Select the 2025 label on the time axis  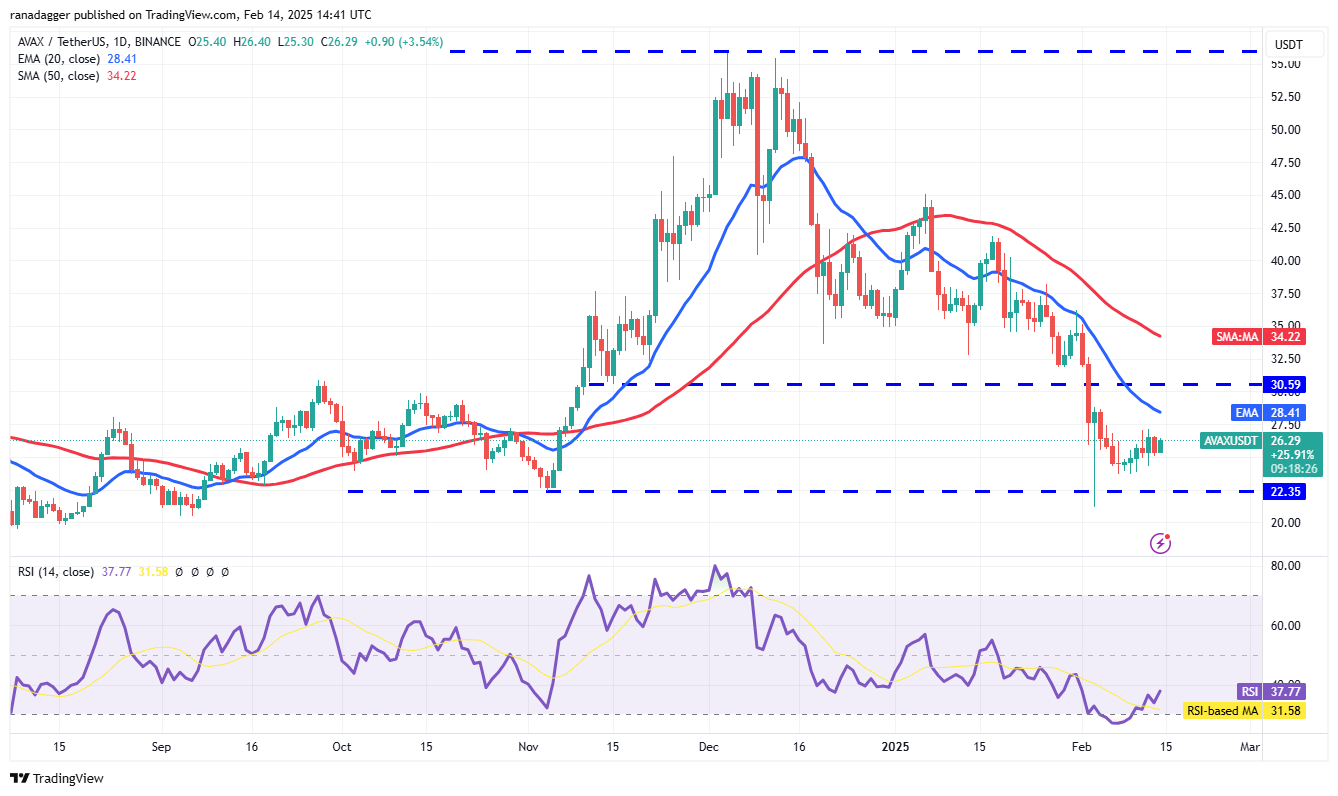tap(895, 746)
